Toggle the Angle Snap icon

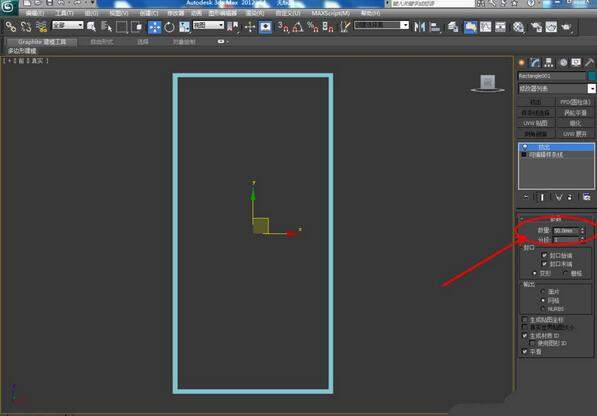(298, 27)
